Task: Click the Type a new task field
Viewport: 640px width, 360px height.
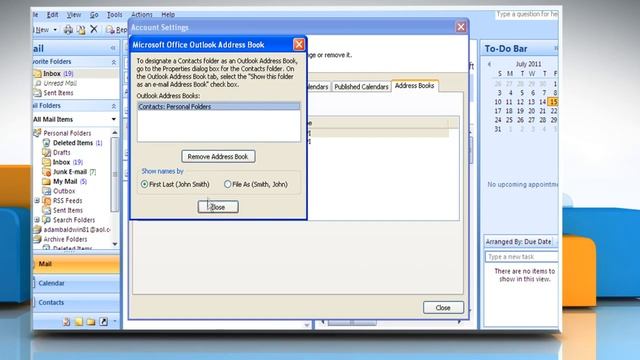Action: pyautogui.click(x=521, y=257)
